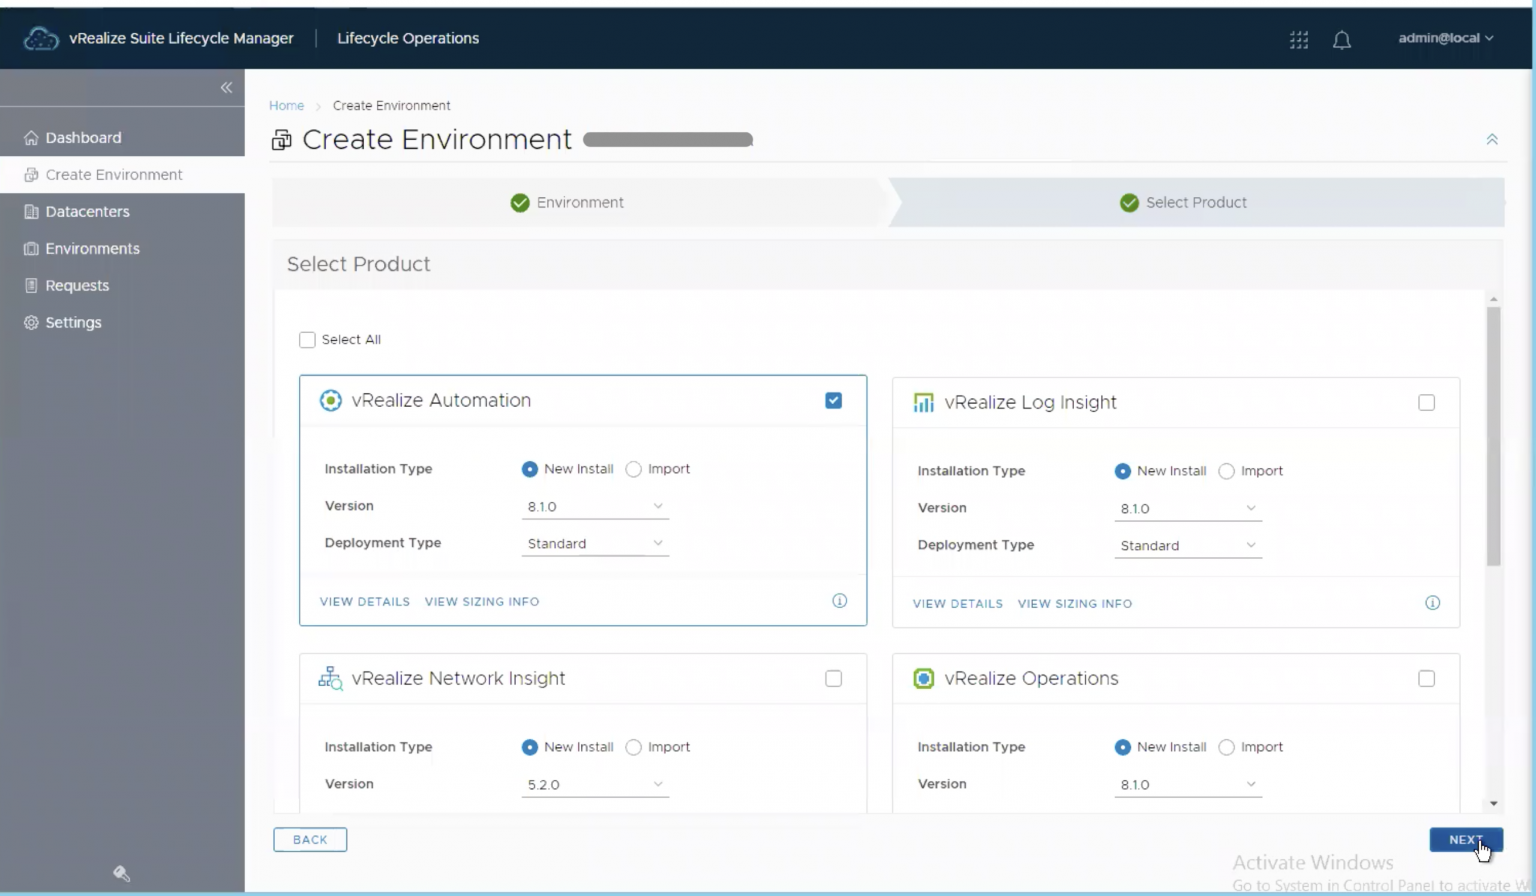Image resolution: width=1536 pixels, height=896 pixels.
Task: Open info icon in vRealize Log Insight card
Action: pos(1433,603)
